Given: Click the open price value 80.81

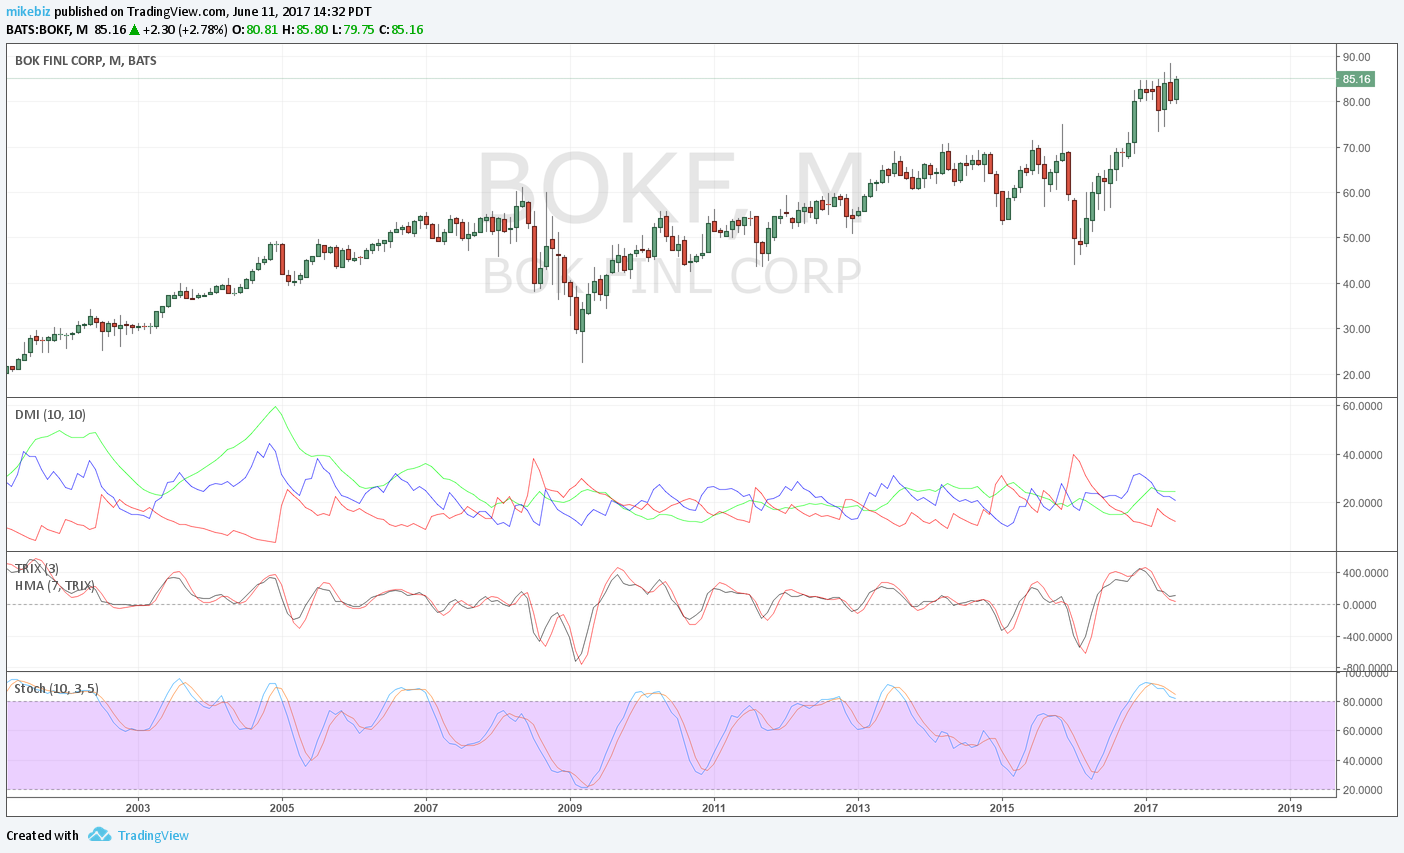Looking at the screenshot, I should tap(262, 29).
